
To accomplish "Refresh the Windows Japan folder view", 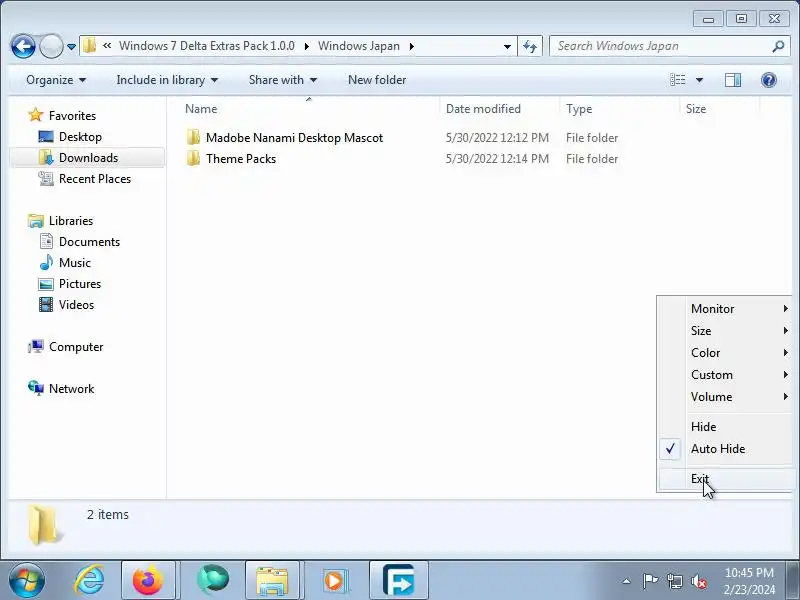I will pyautogui.click(x=530, y=46).
